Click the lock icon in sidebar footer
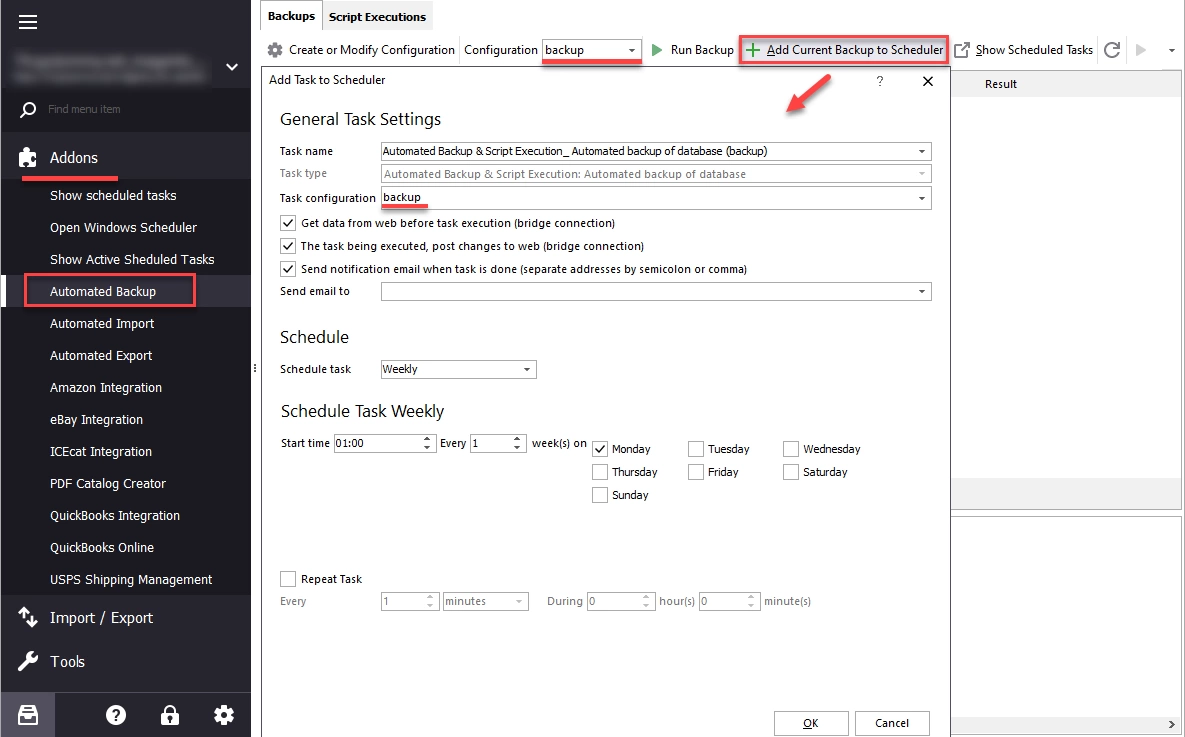The height and width of the screenshot is (737, 1185). pyautogui.click(x=169, y=715)
